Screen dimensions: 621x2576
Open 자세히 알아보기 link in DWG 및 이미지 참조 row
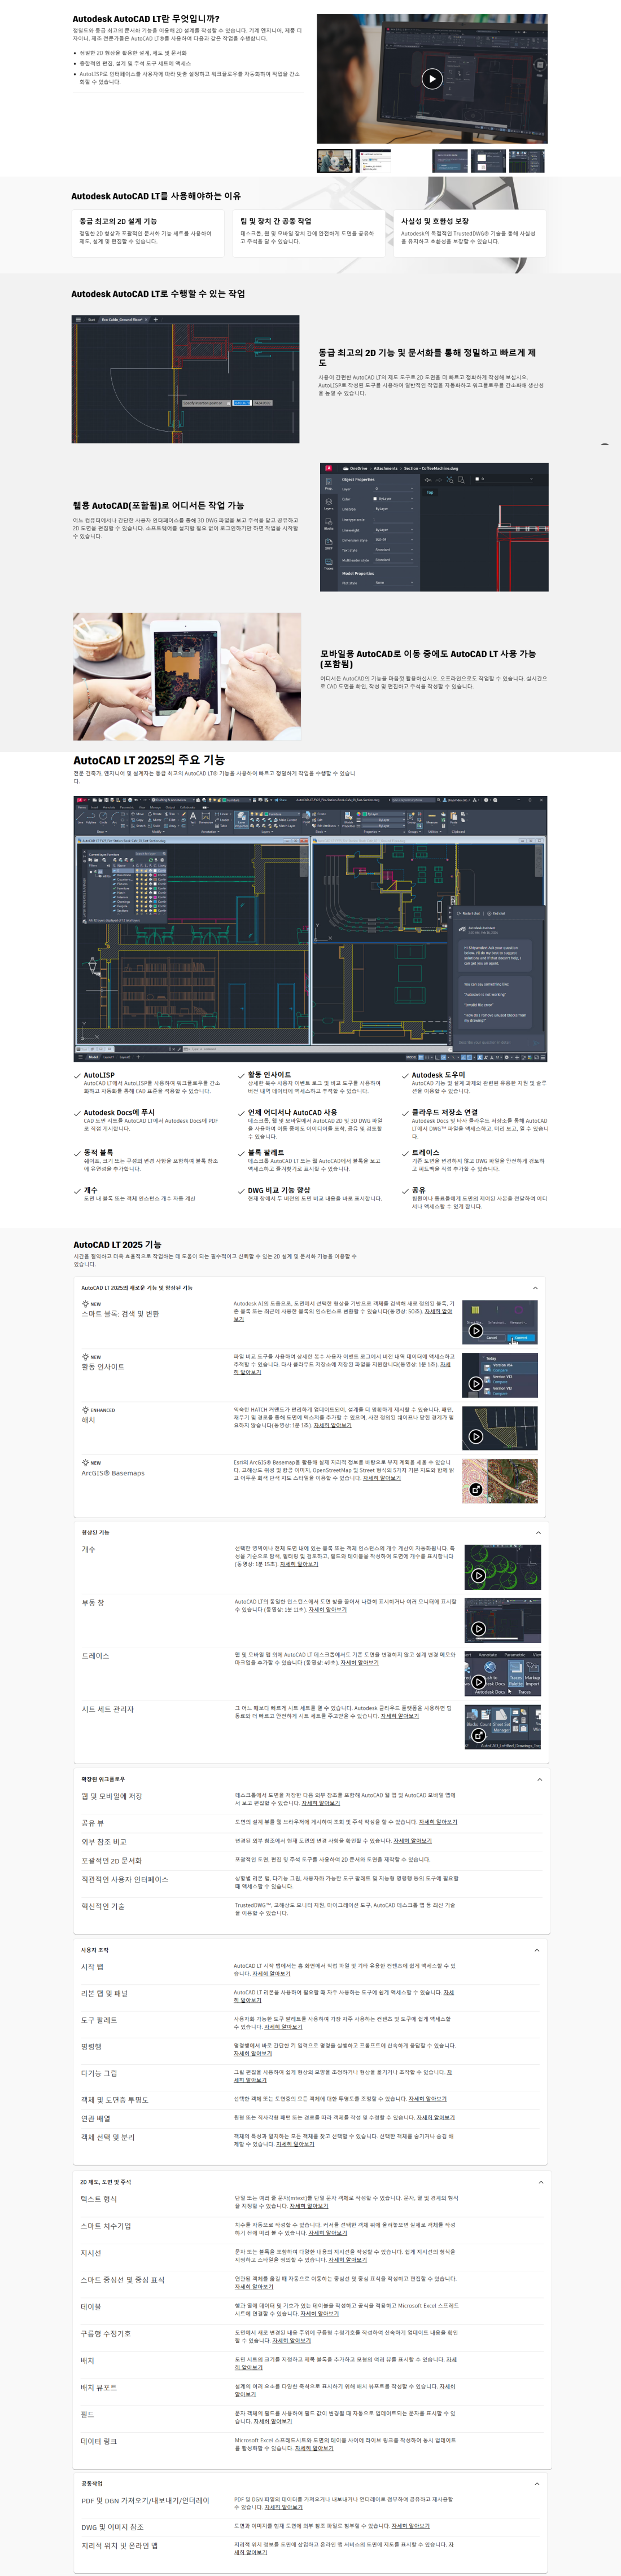(410, 2526)
